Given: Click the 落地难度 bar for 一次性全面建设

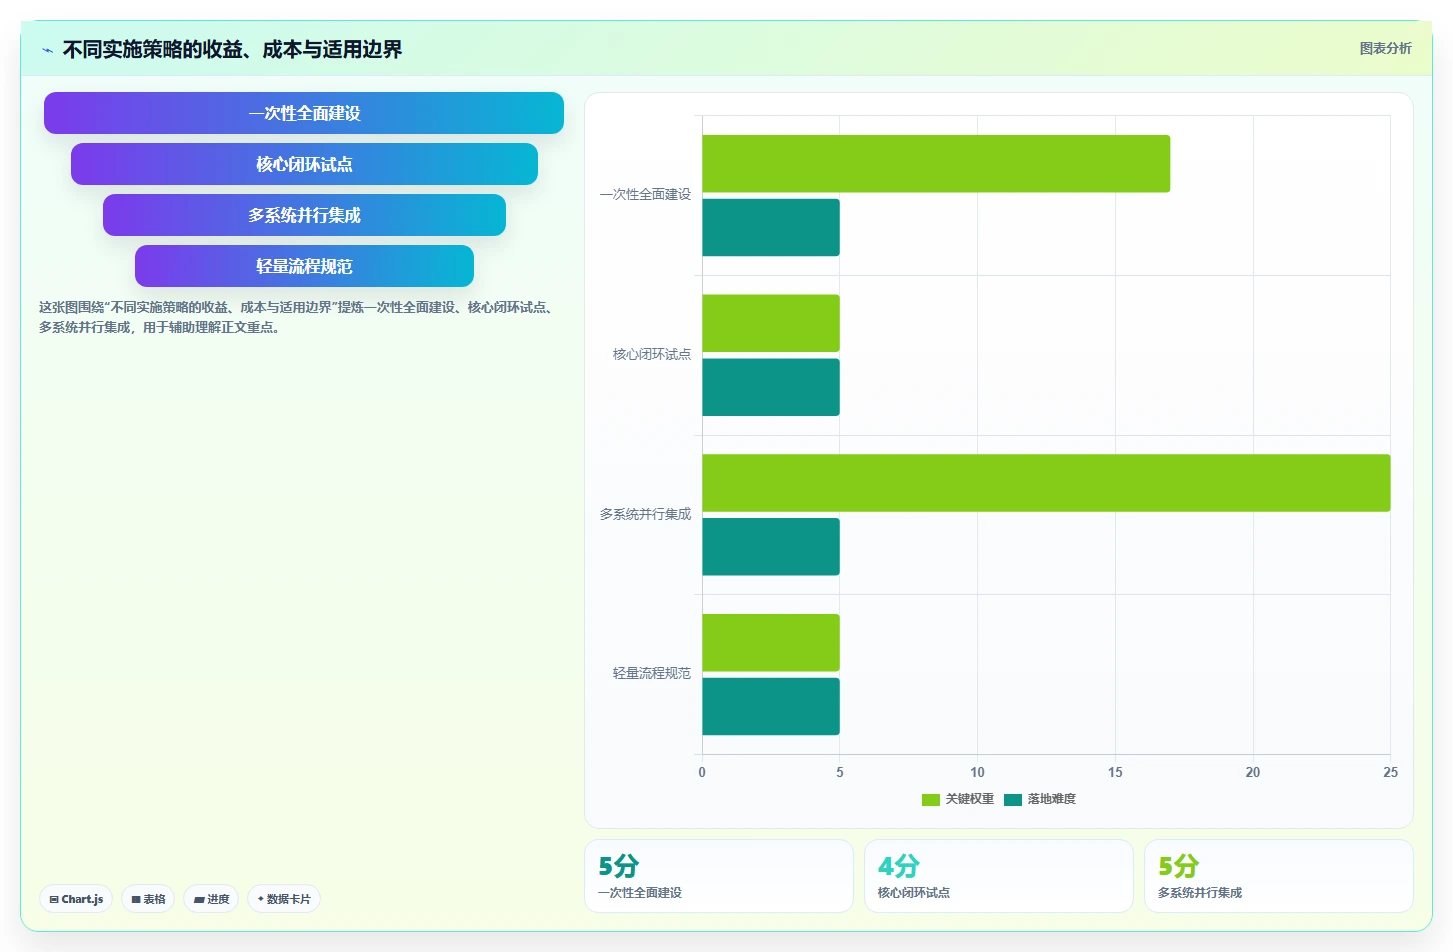Looking at the screenshot, I should pos(771,228).
